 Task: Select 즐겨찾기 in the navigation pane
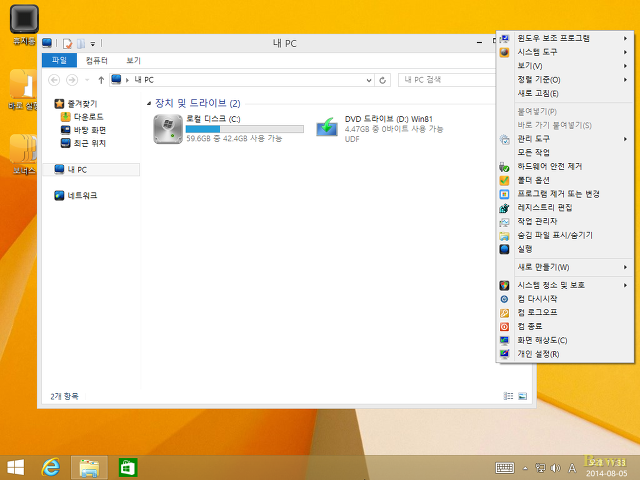[x=76, y=104]
